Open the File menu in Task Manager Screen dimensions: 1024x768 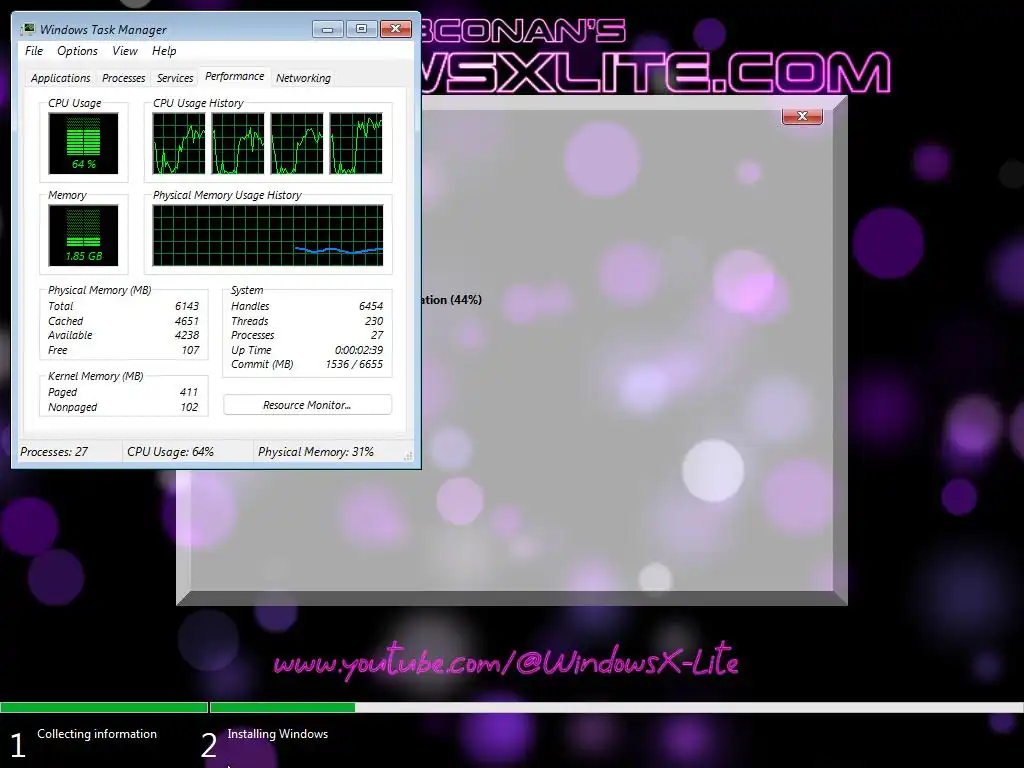click(34, 51)
